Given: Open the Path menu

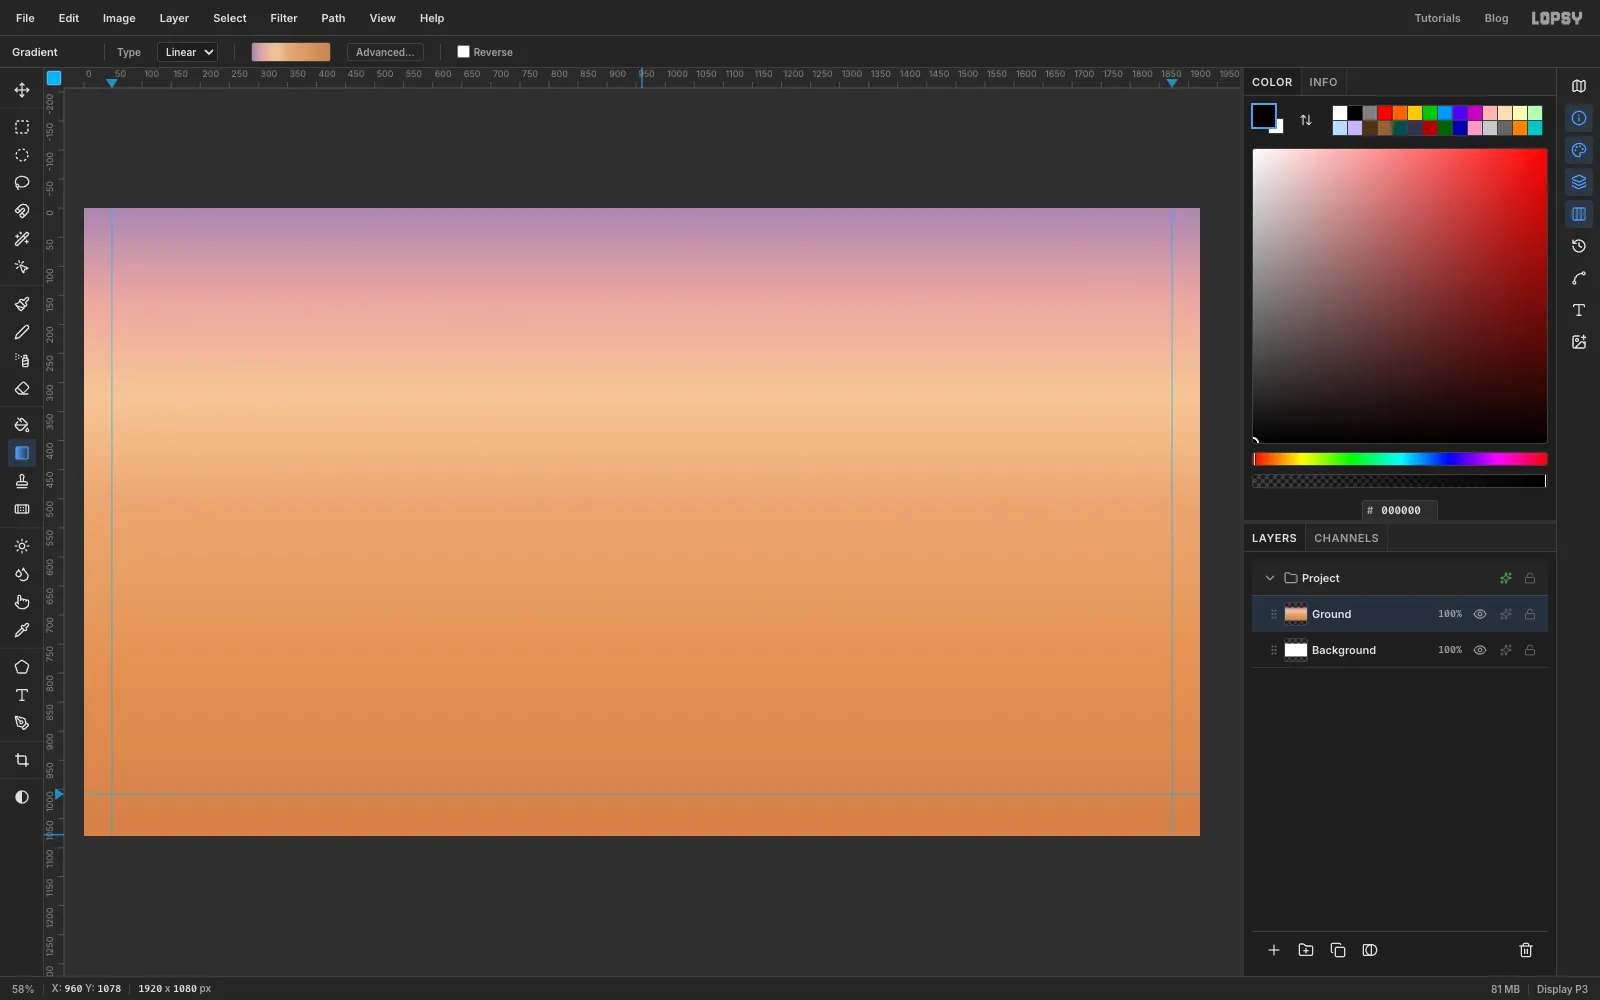Looking at the screenshot, I should pos(333,18).
